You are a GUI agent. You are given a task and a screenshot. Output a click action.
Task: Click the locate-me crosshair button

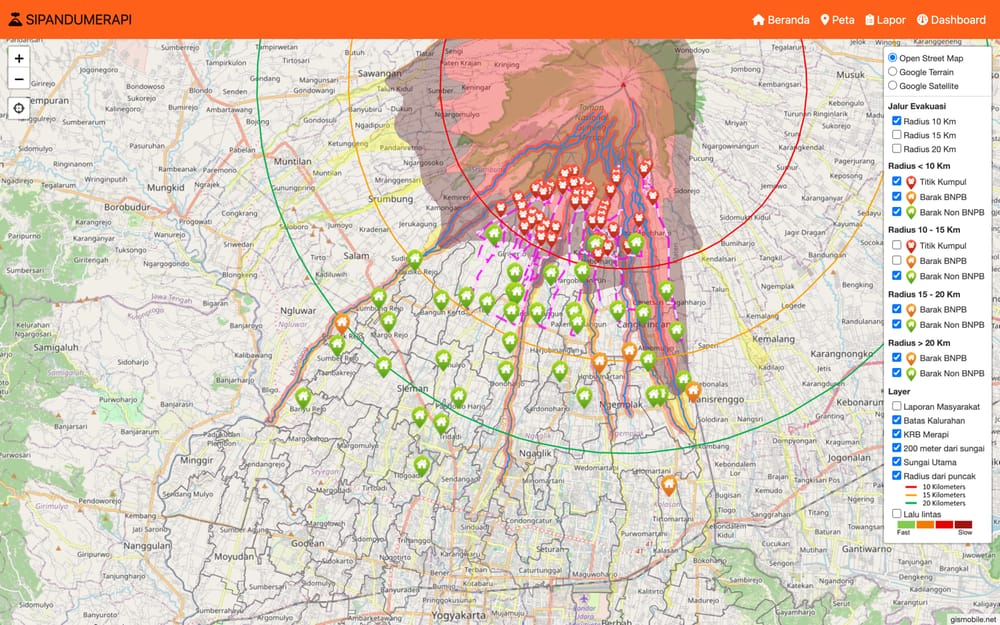point(19,108)
